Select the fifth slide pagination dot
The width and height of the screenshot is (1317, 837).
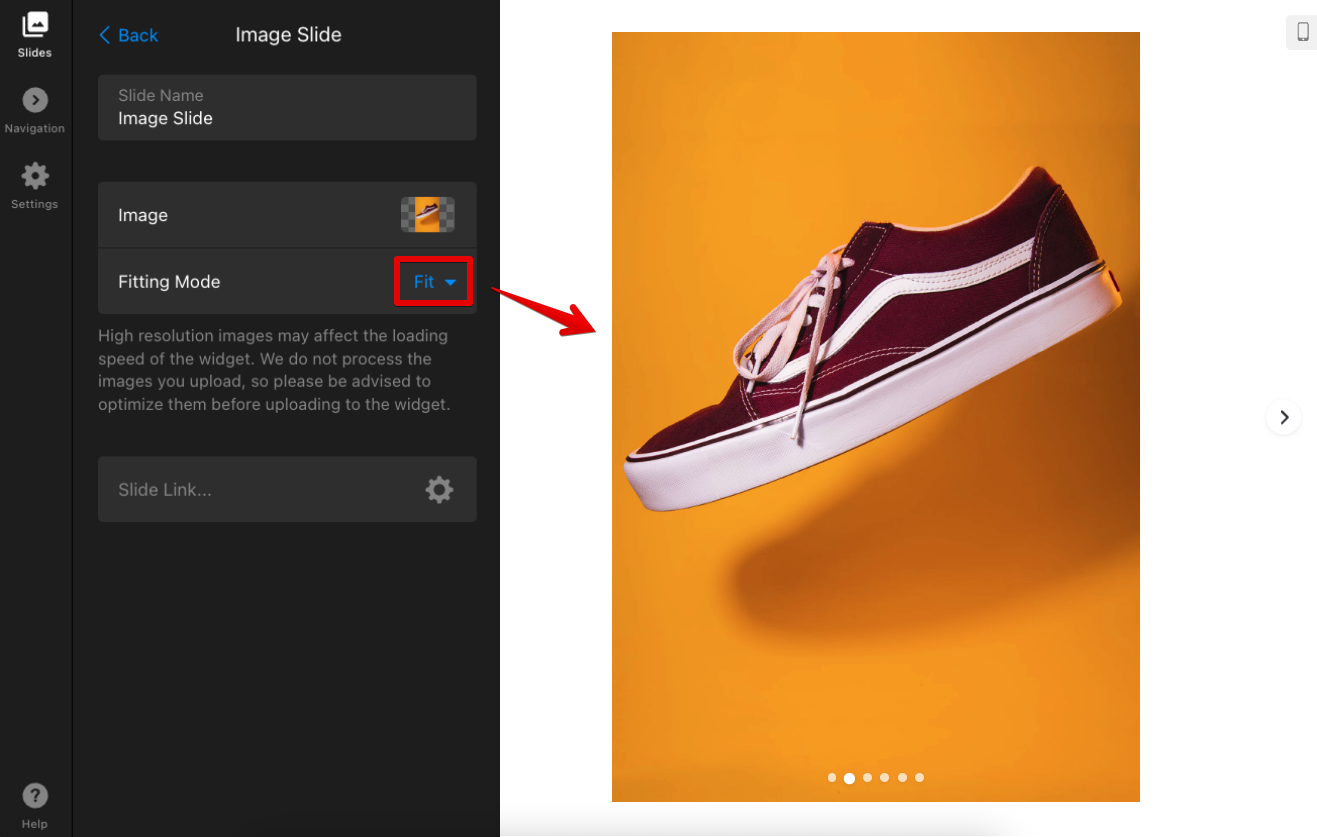[902, 777]
